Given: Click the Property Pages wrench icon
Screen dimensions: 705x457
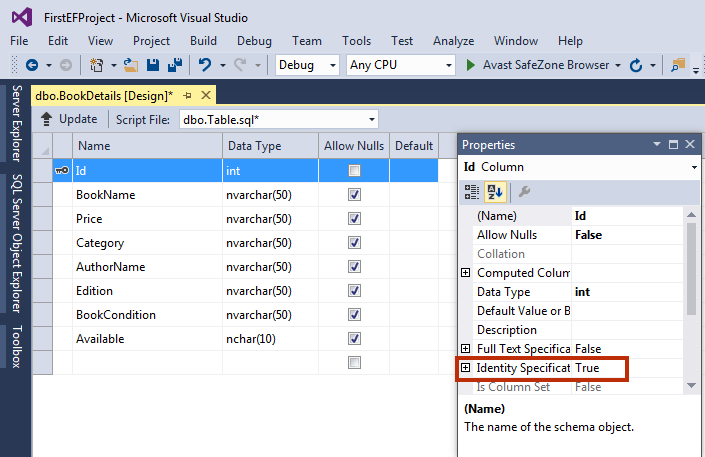Looking at the screenshot, I should point(524,192).
